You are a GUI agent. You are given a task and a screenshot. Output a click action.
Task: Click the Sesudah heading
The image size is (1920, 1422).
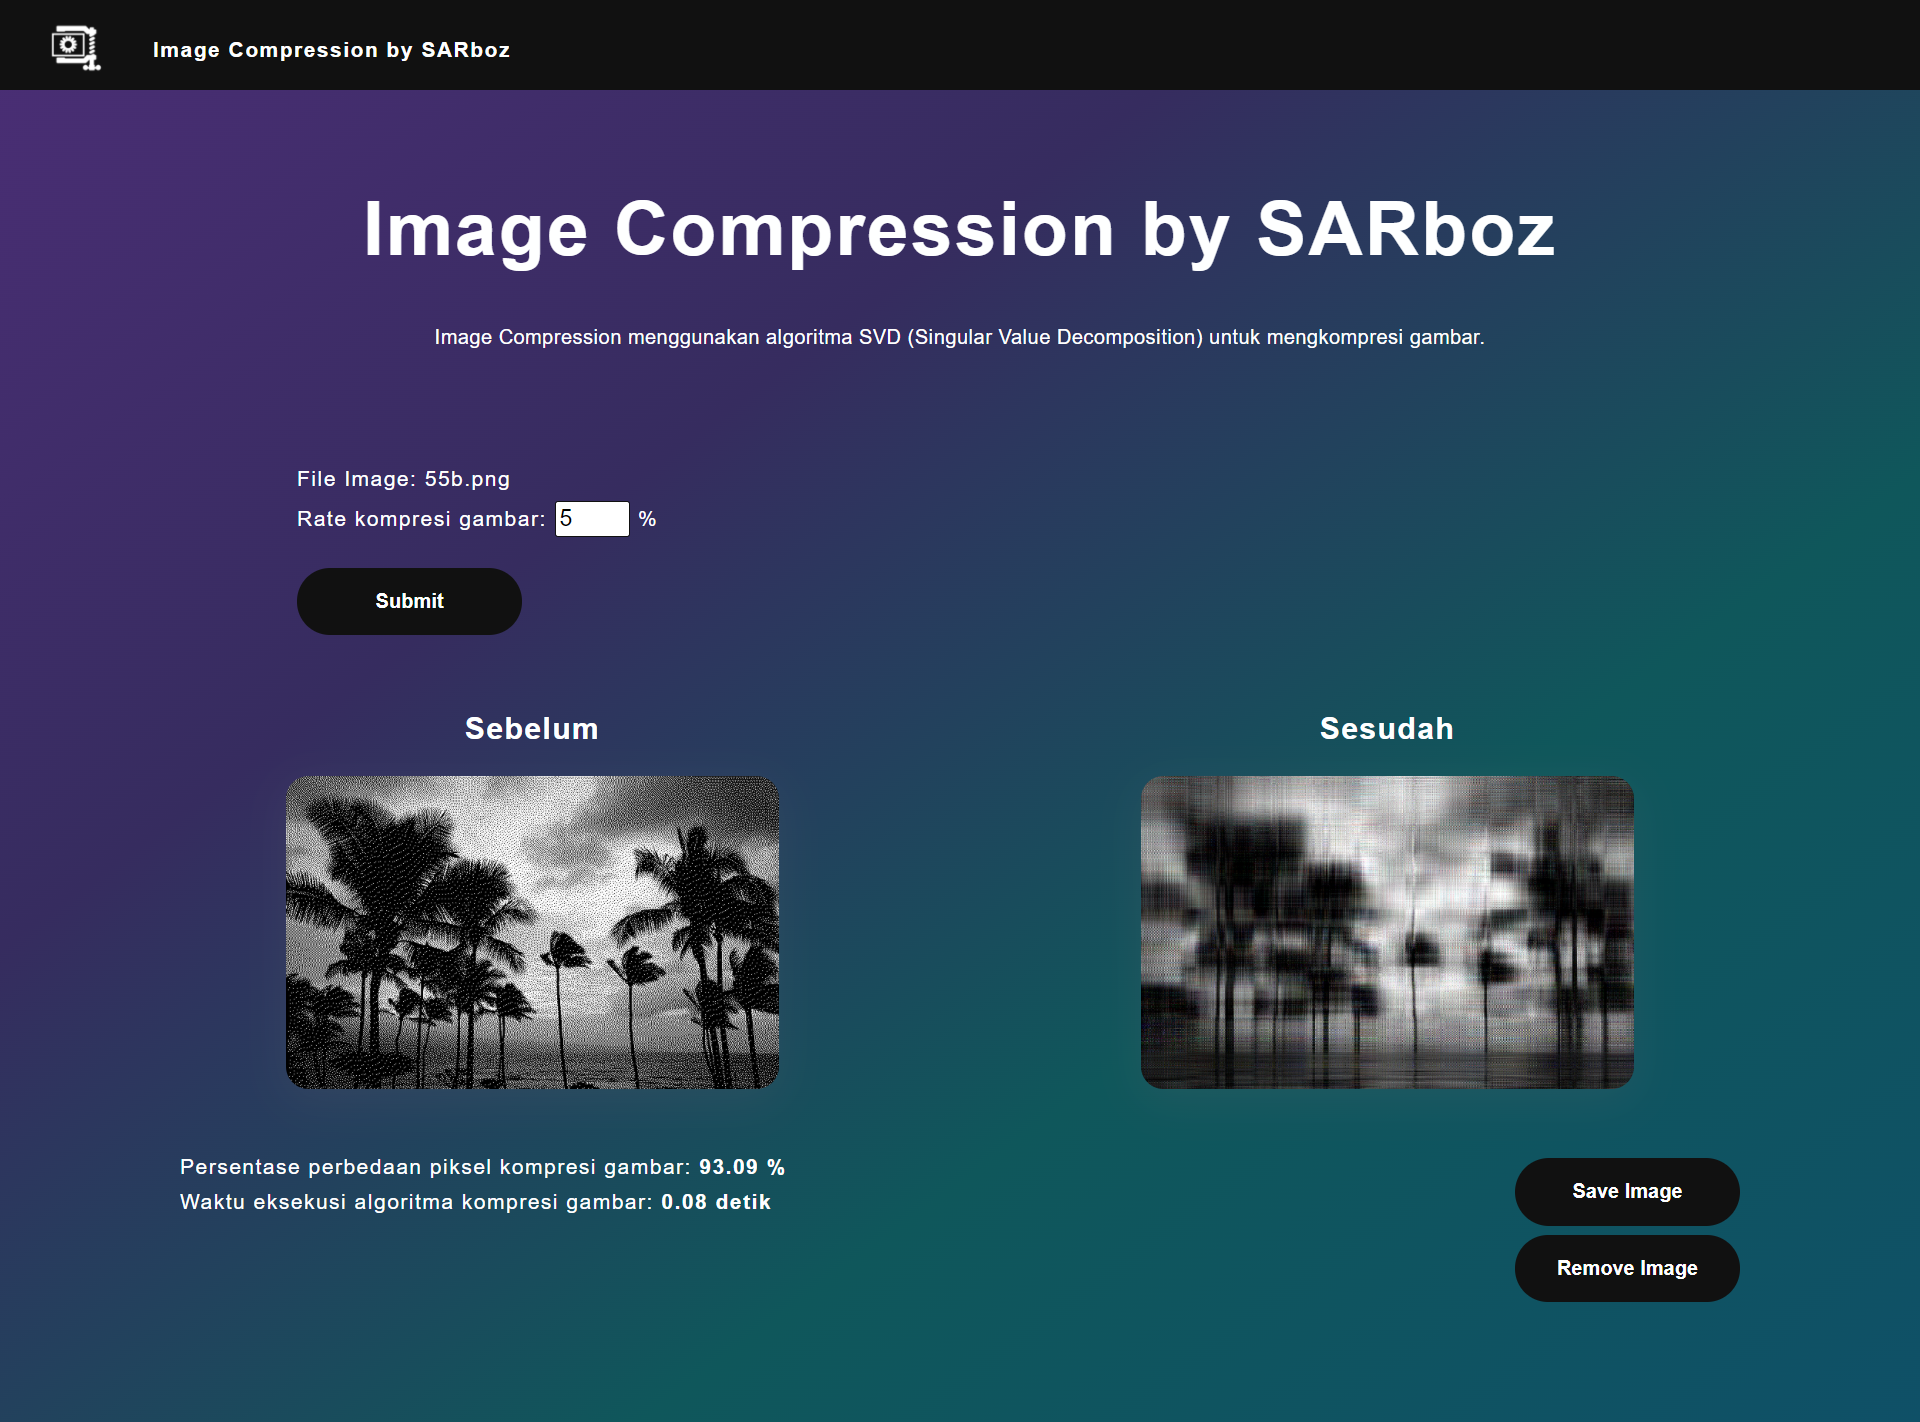pos(1386,728)
